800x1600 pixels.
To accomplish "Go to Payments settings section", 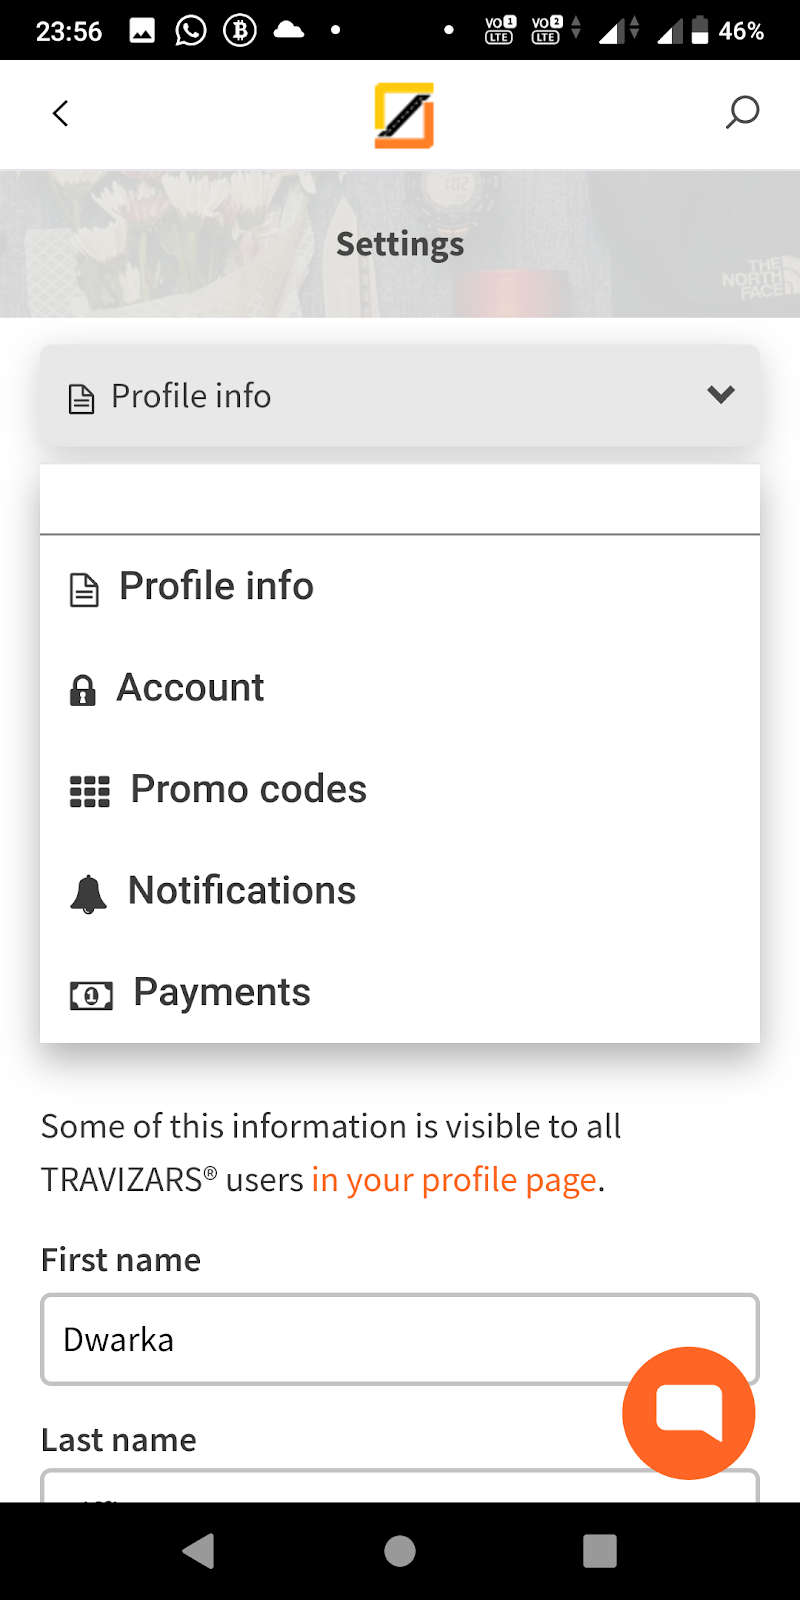I will tap(222, 992).
